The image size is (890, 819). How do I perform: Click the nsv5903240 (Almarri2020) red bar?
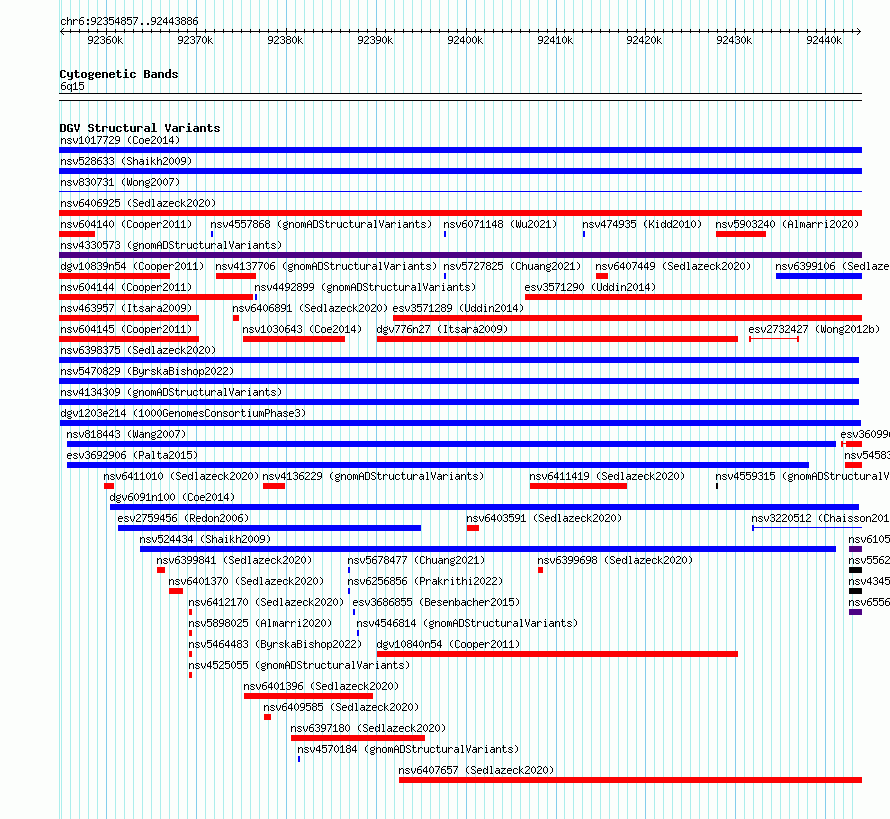point(741,234)
